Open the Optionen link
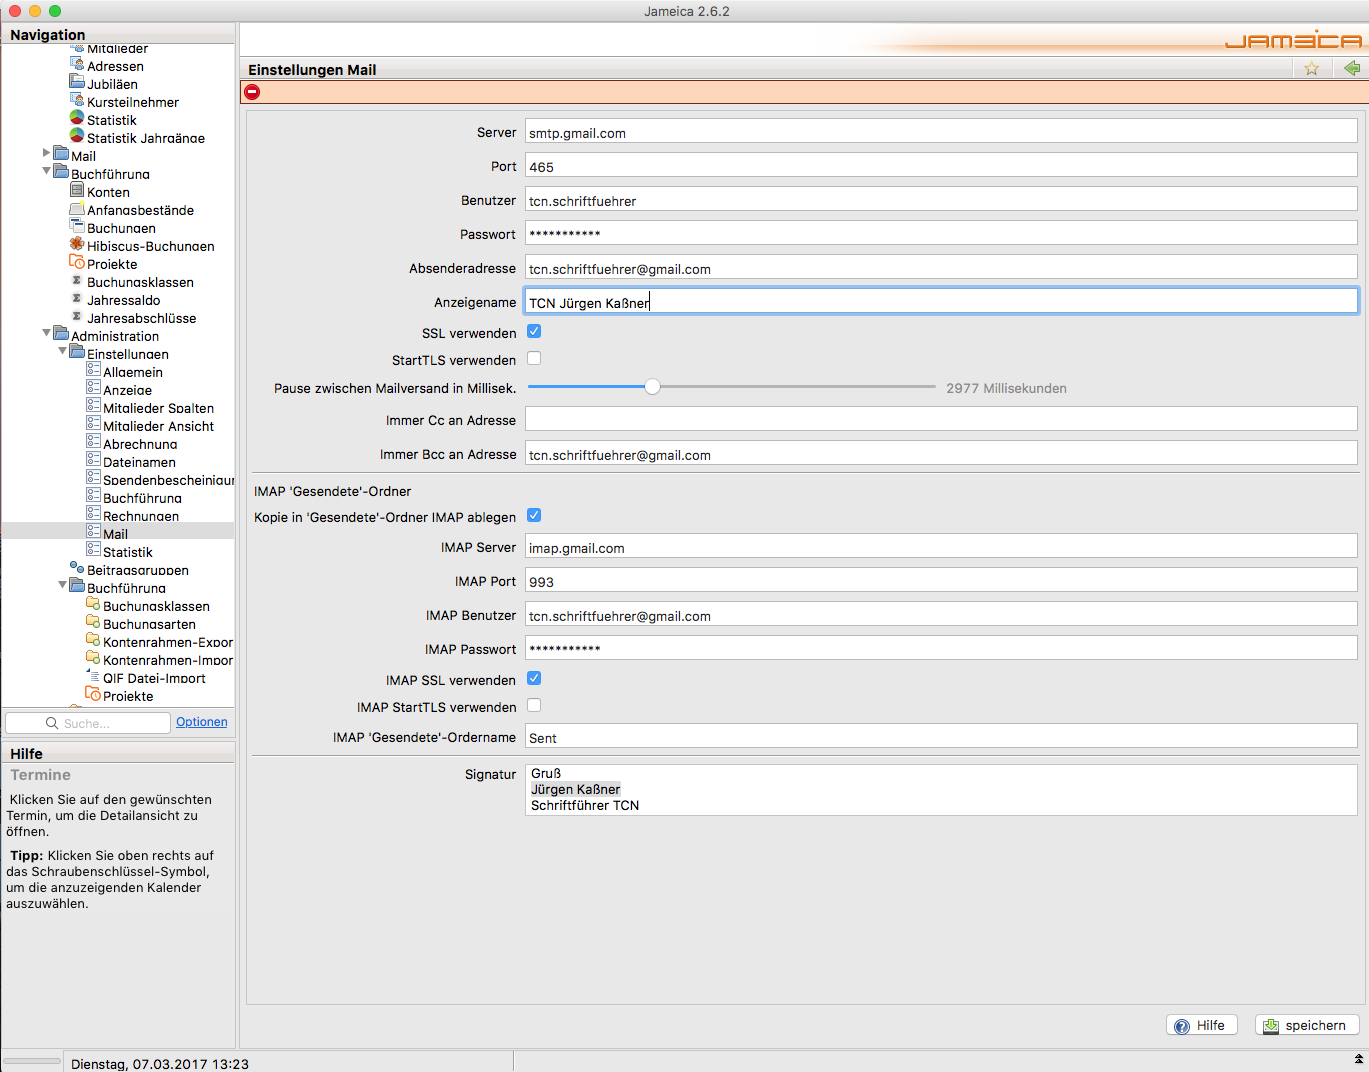This screenshot has height=1072, width=1369. (202, 722)
